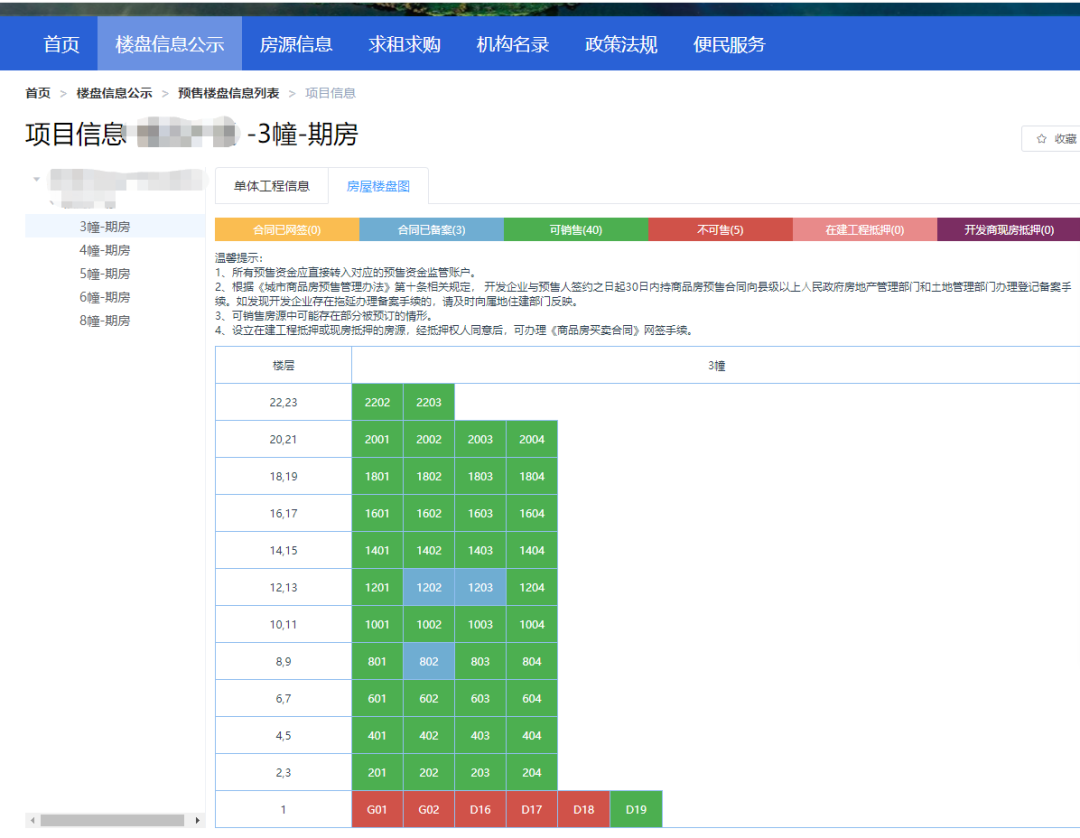Open unit 2004 cell
Viewport: 1080px width, 838px height.
[532, 439]
